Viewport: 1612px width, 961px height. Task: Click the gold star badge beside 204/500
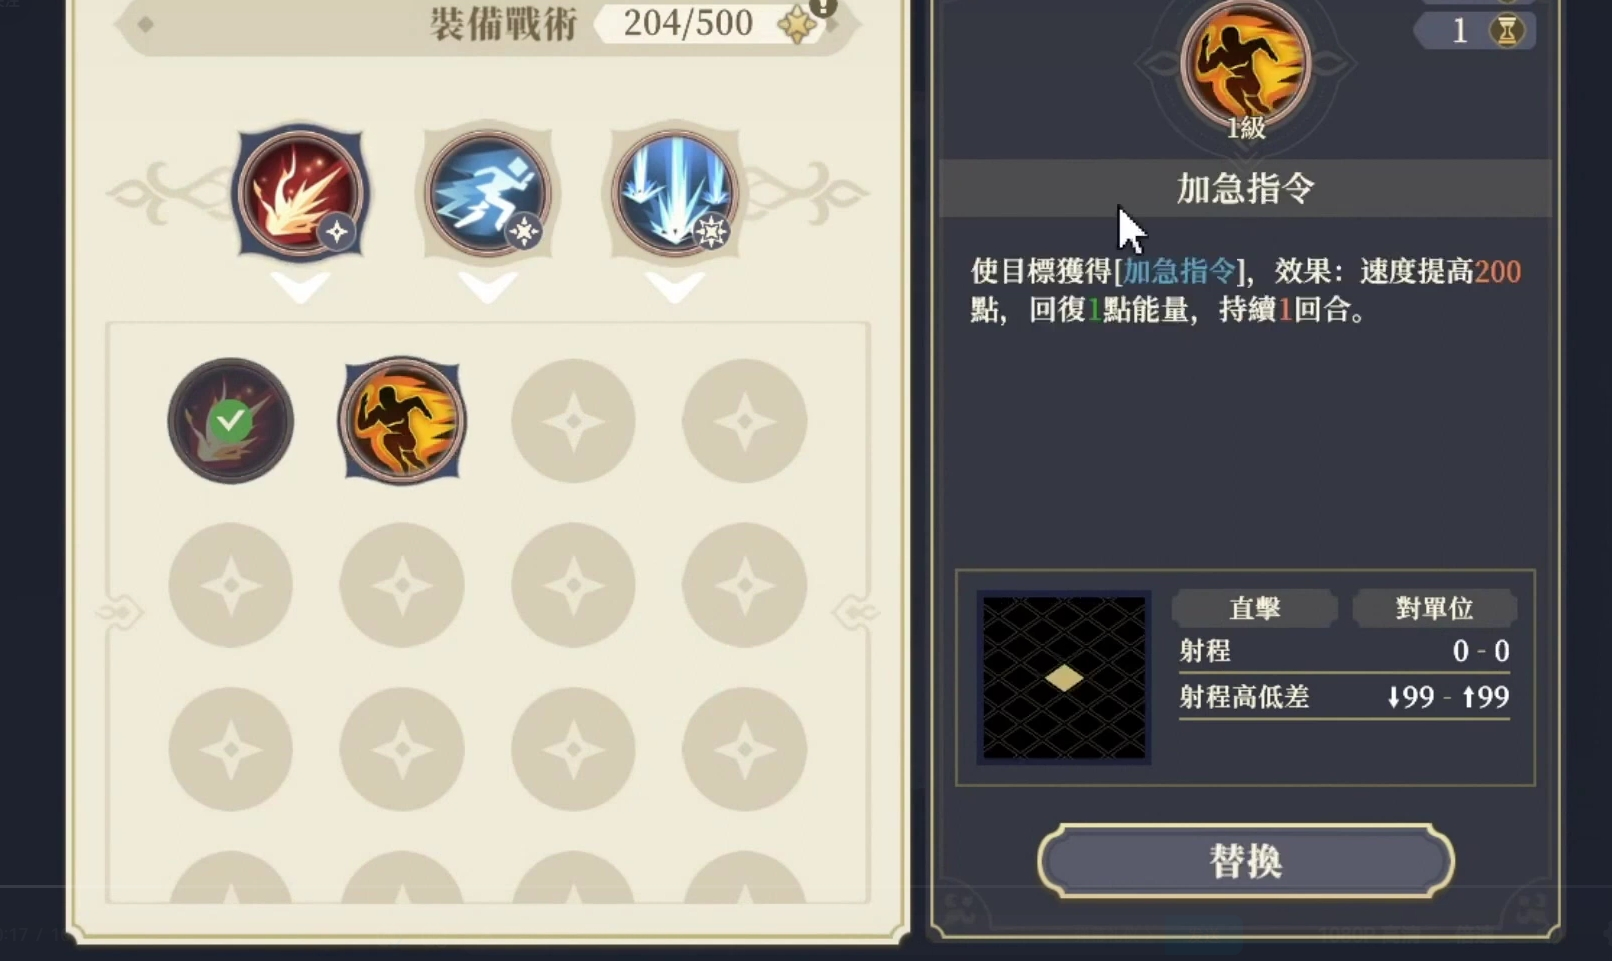pyautogui.click(x=797, y=26)
